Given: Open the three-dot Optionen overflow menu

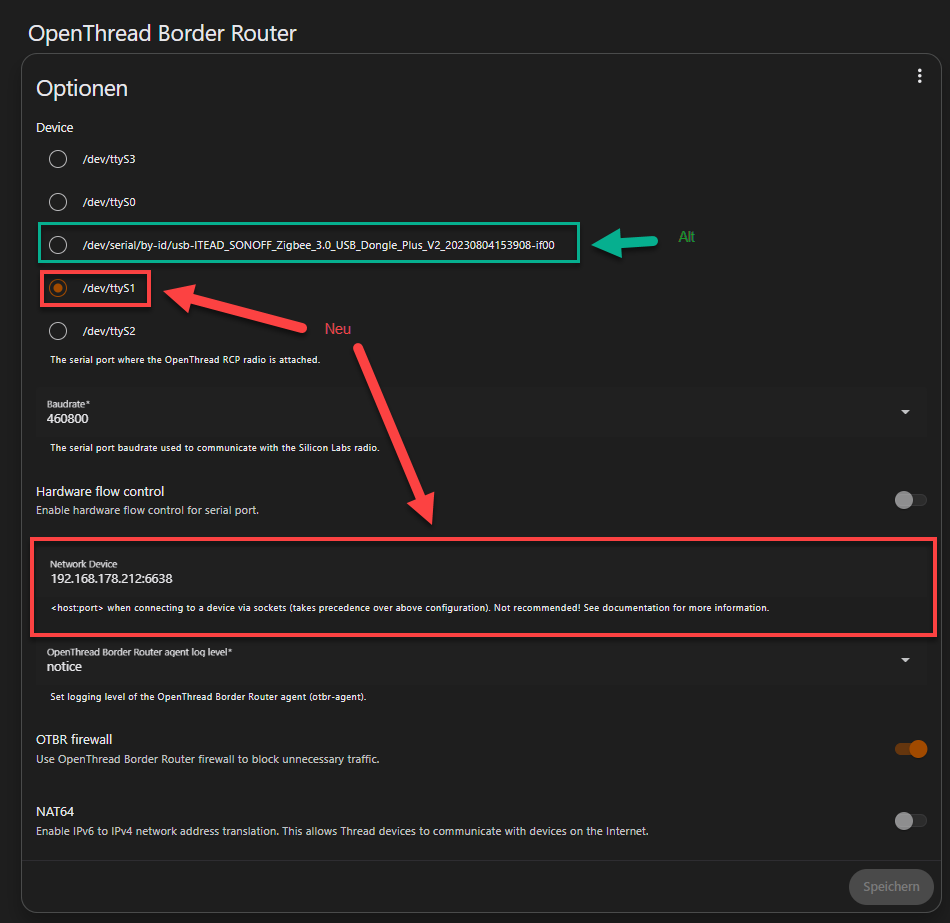Looking at the screenshot, I should [x=919, y=76].
